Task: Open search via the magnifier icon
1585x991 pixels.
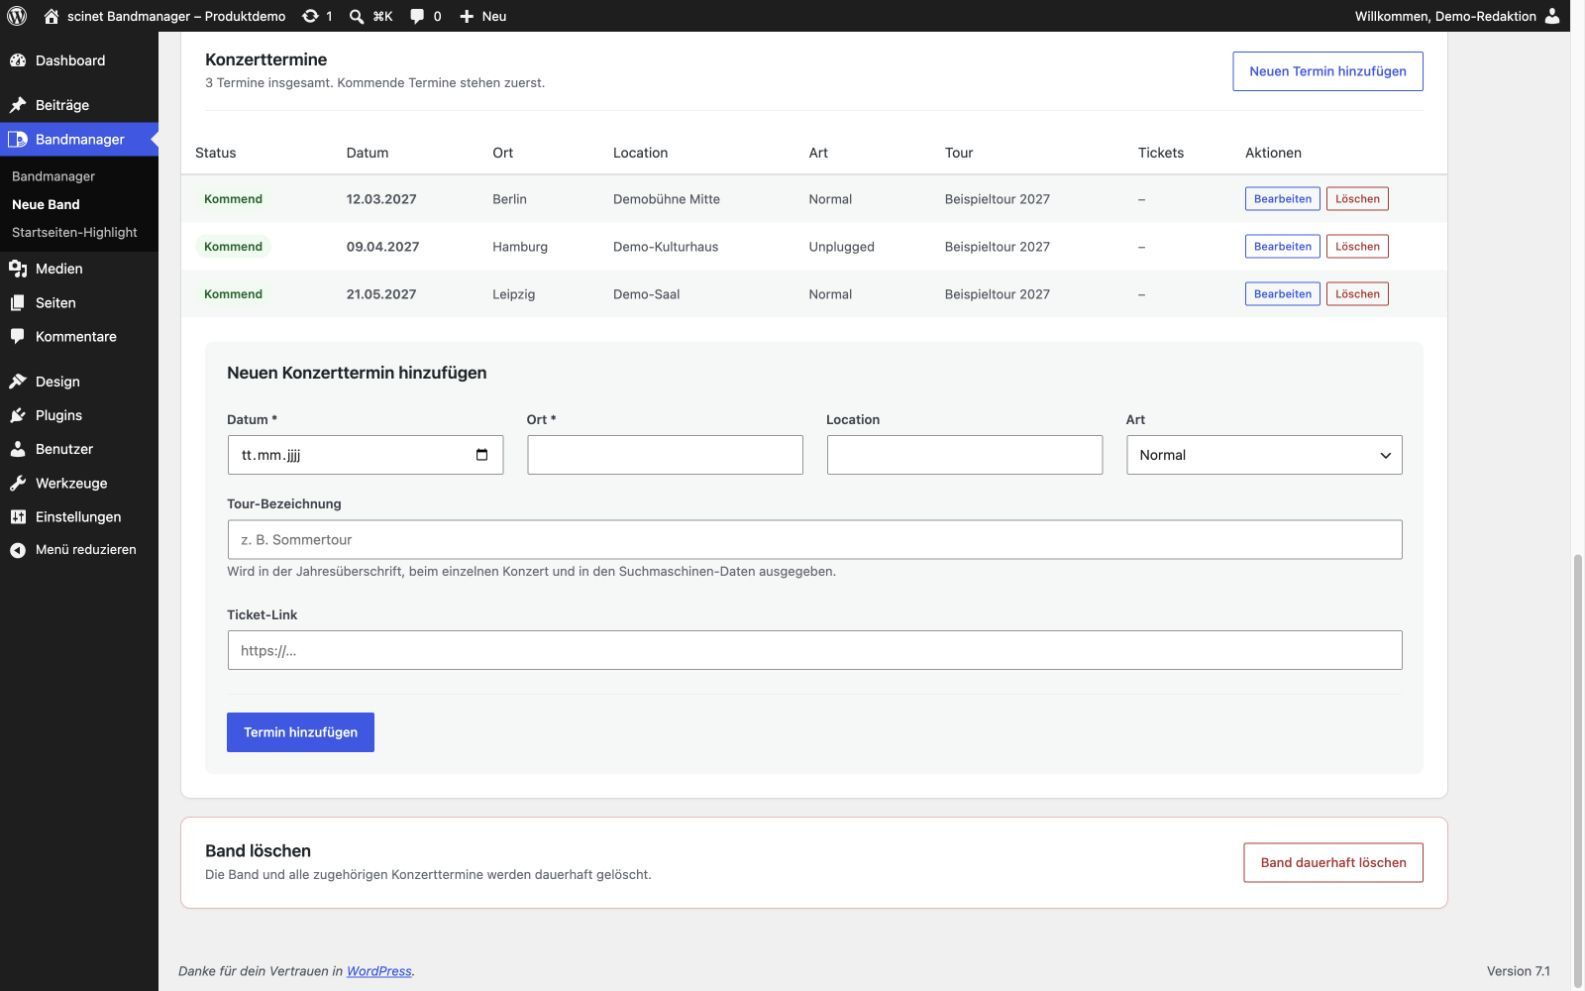Action: click(x=356, y=16)
